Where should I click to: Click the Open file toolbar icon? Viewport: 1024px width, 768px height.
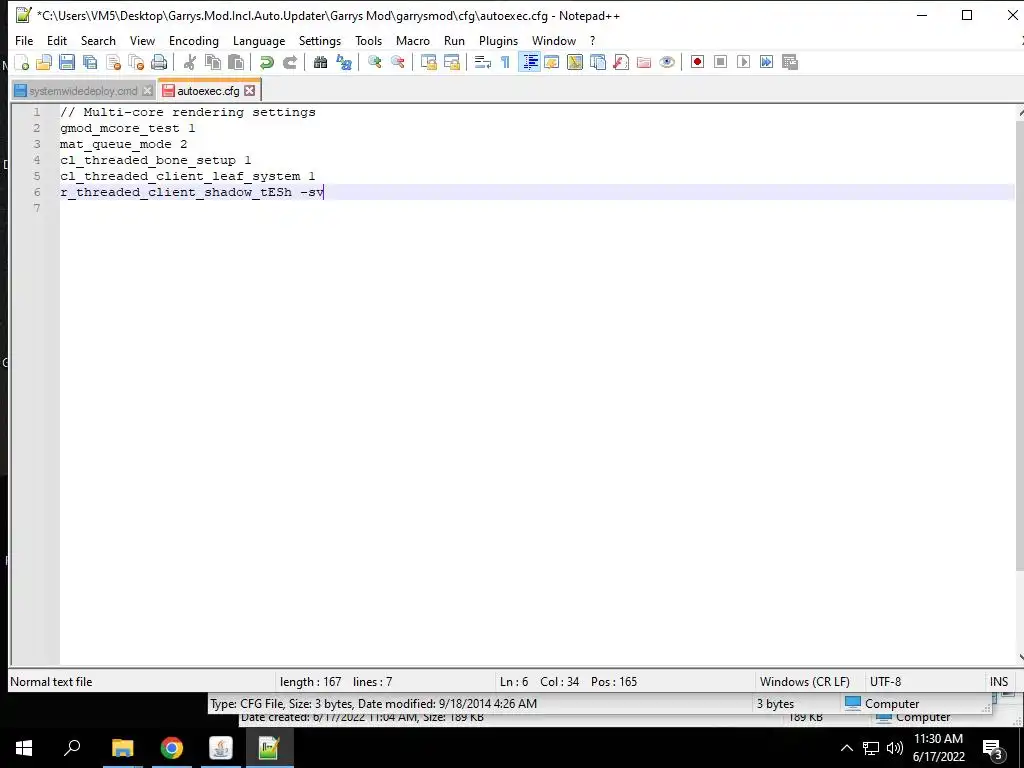44,62
